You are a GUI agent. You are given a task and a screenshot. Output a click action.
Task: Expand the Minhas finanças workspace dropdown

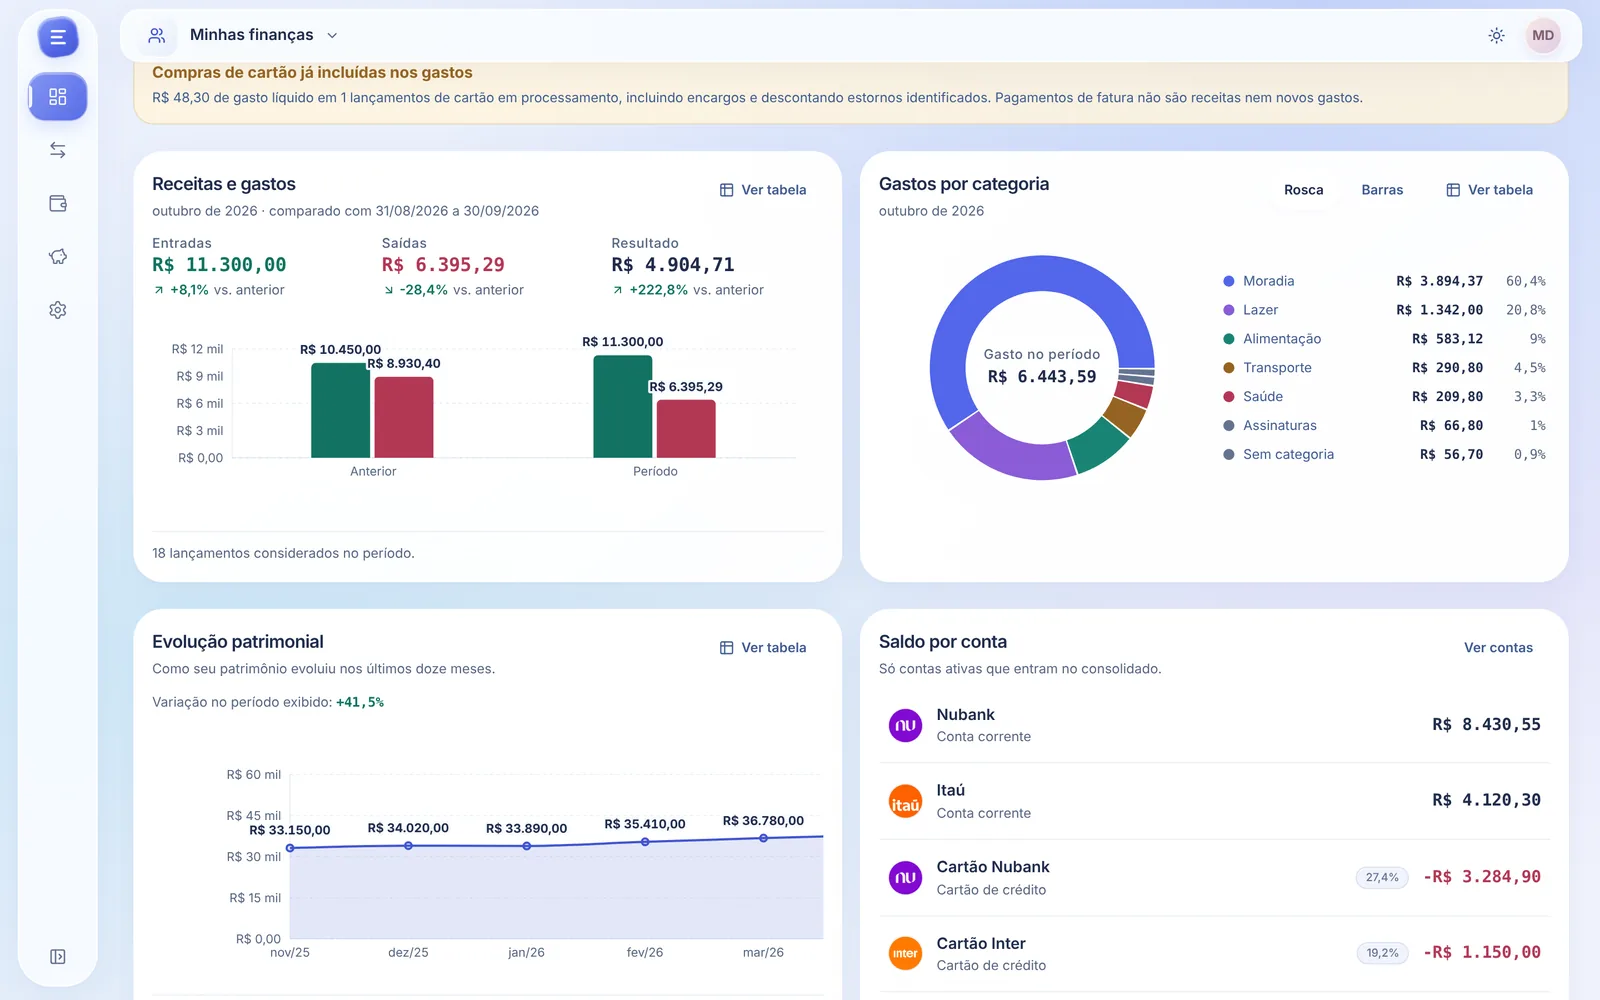click(x=332, y=35)
